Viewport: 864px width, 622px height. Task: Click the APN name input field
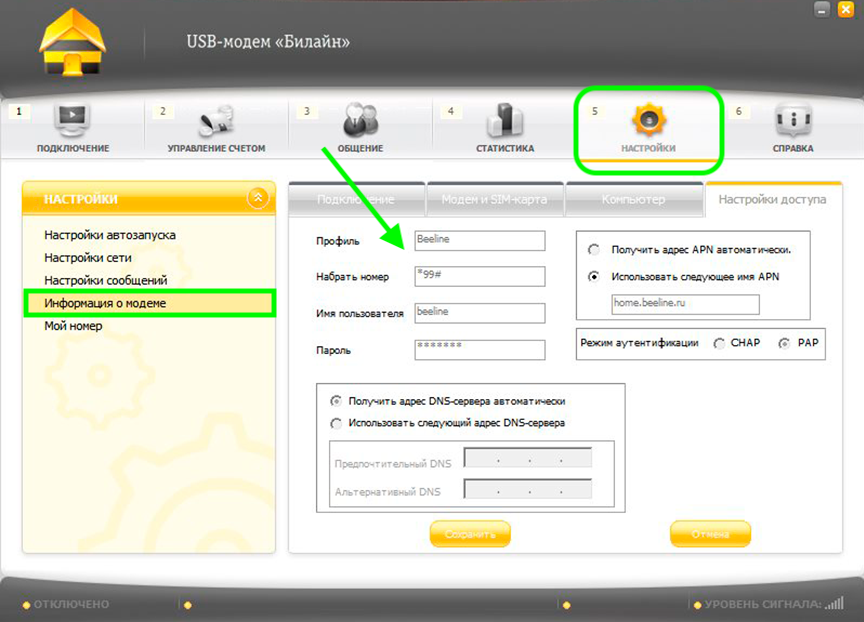(x=685, y=304)
